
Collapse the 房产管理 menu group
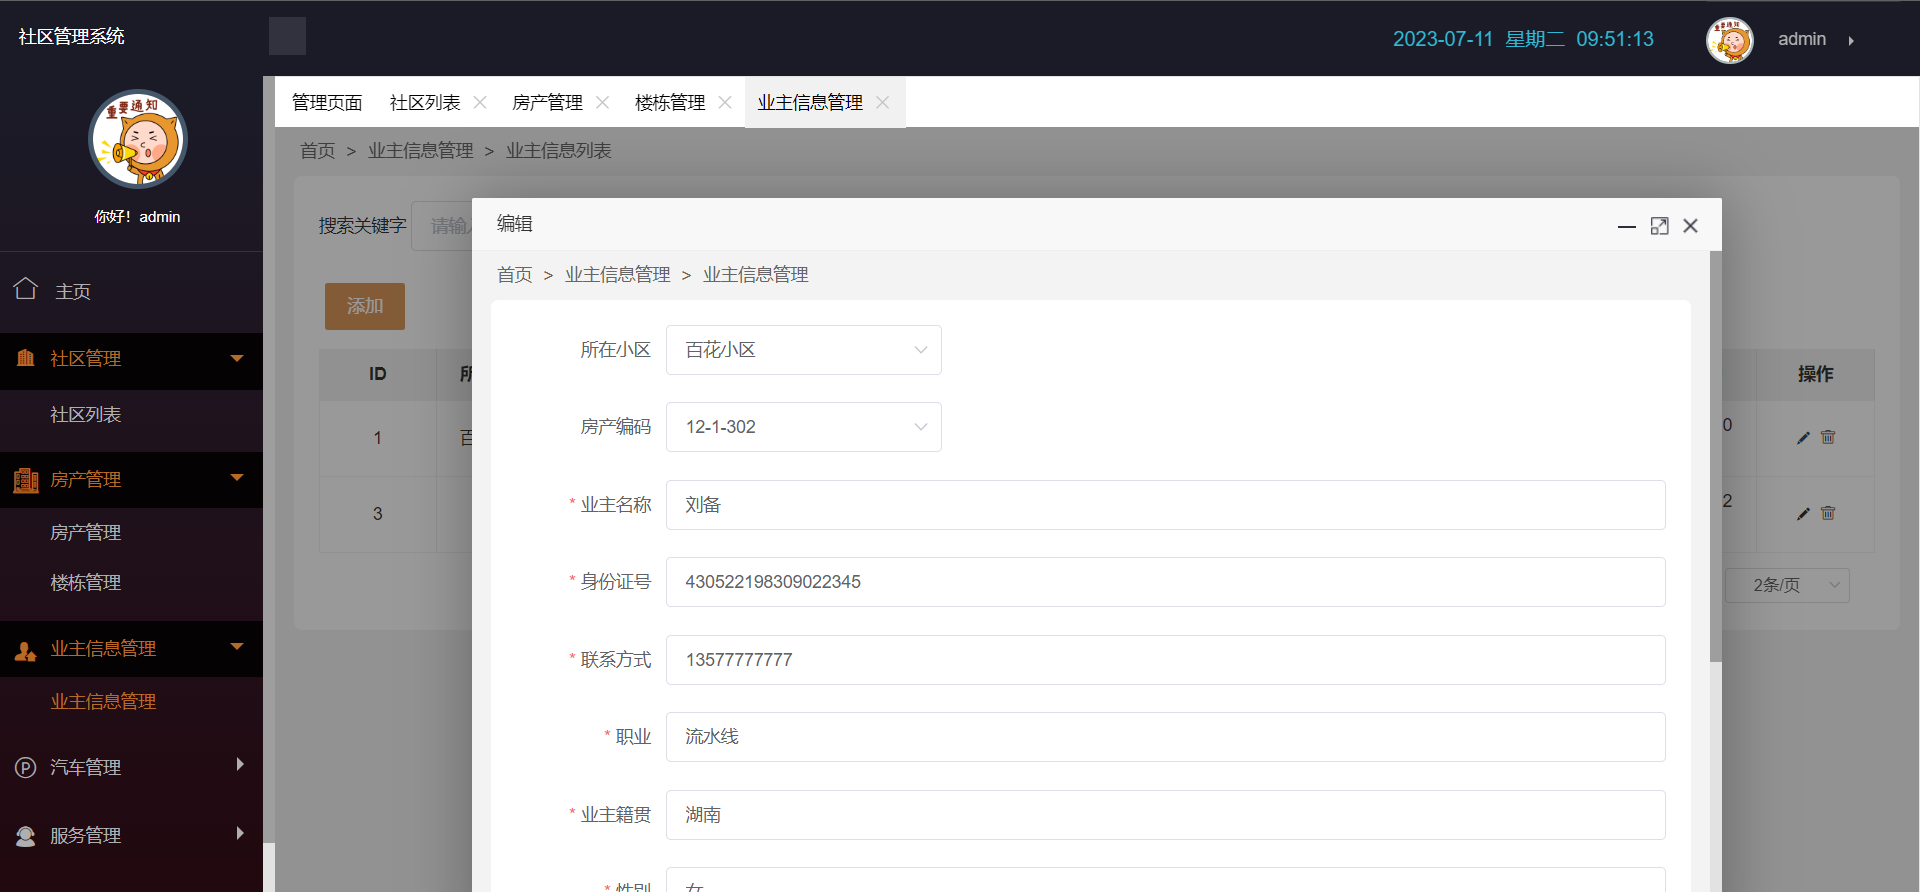[237, 478]
